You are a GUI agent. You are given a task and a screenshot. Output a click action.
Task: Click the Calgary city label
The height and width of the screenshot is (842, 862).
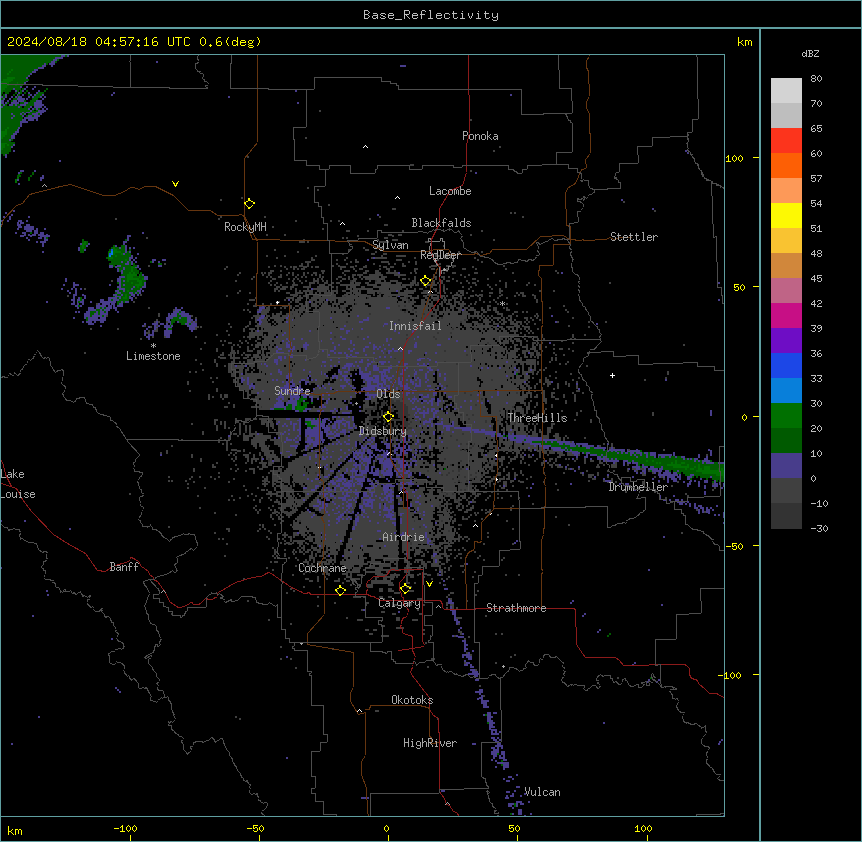tap(399, 603)
